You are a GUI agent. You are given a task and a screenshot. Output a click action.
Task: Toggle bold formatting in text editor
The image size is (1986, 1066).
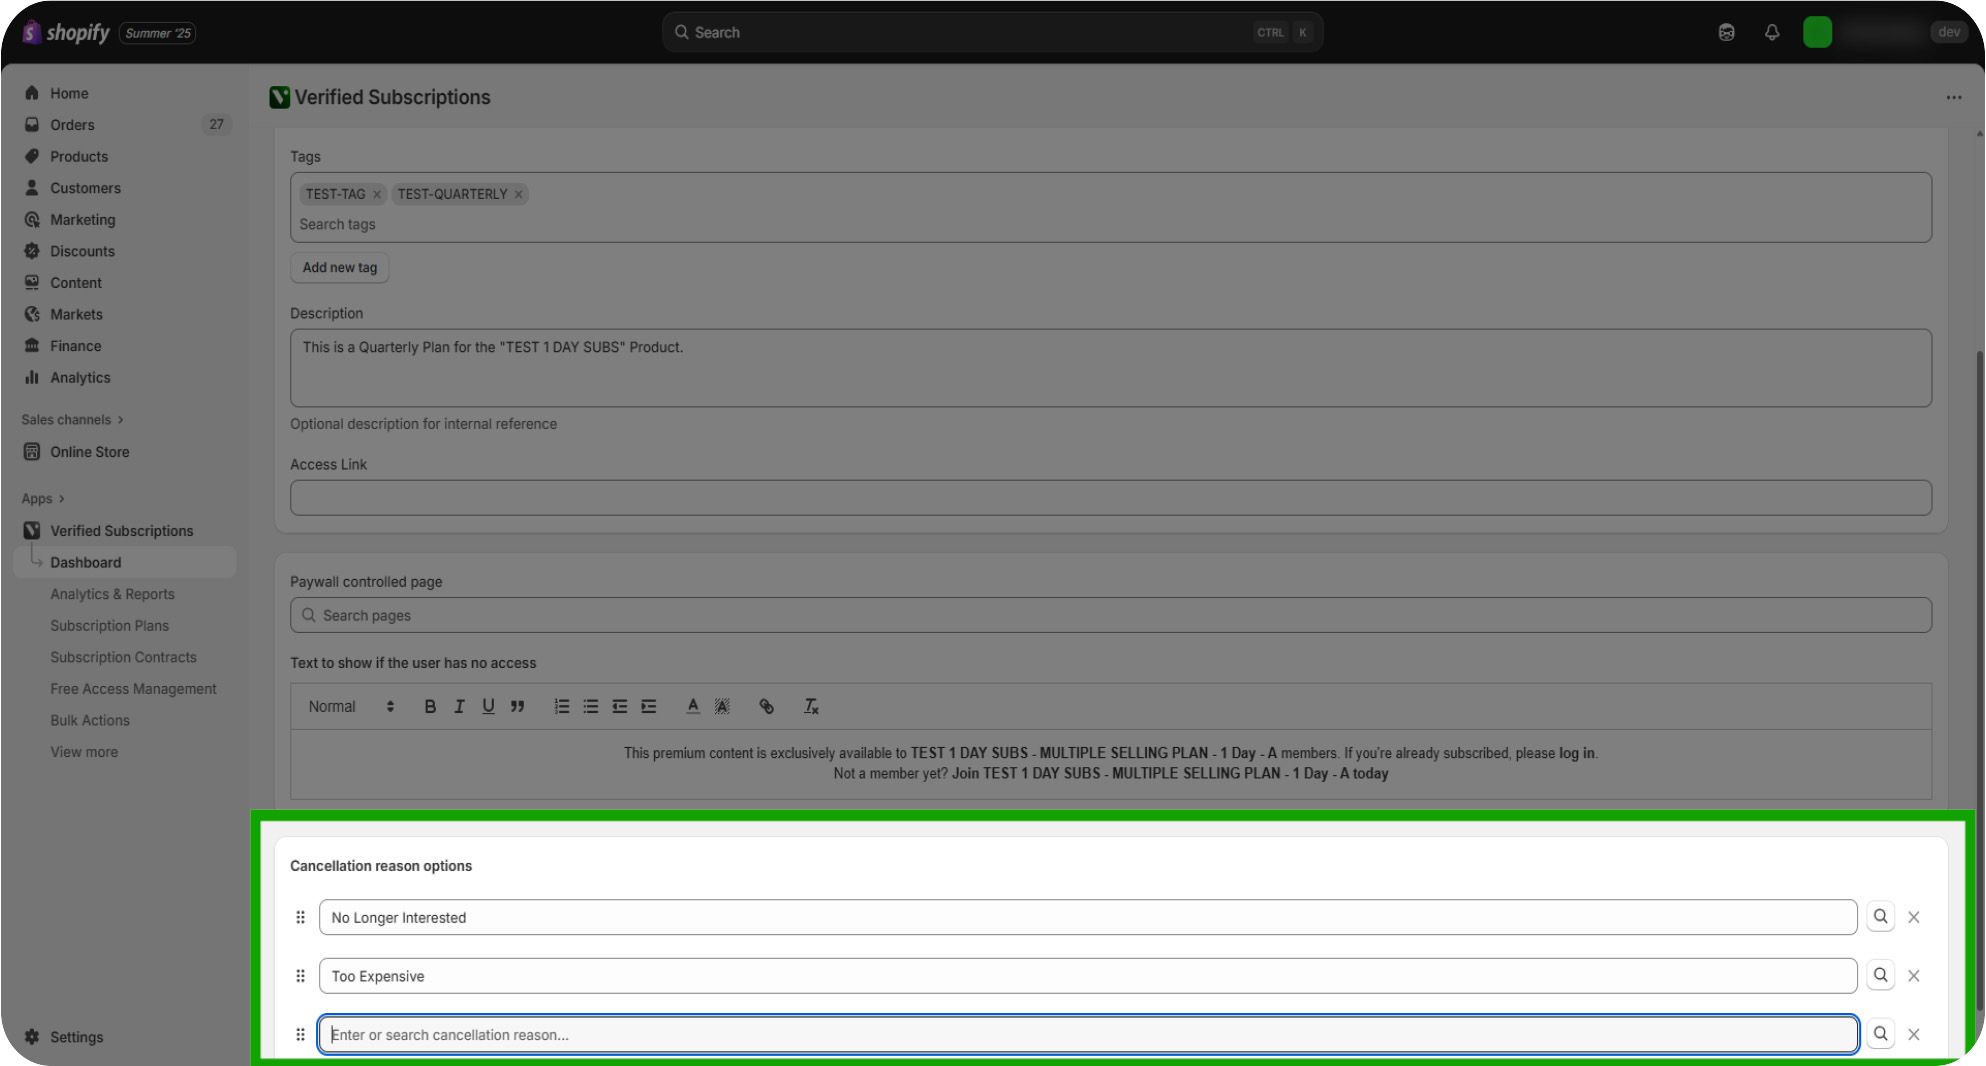click(x=430, y=706)
